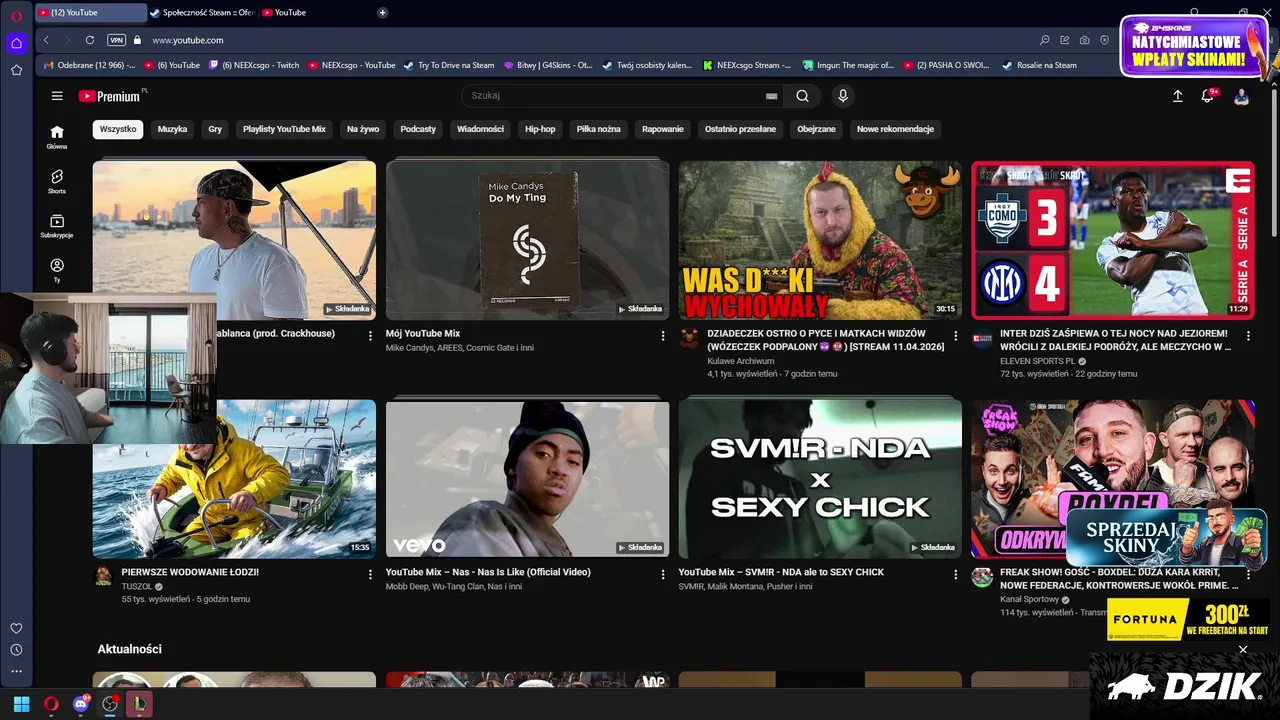
Task: Go back with the browser back arrow
Action: 46,40
